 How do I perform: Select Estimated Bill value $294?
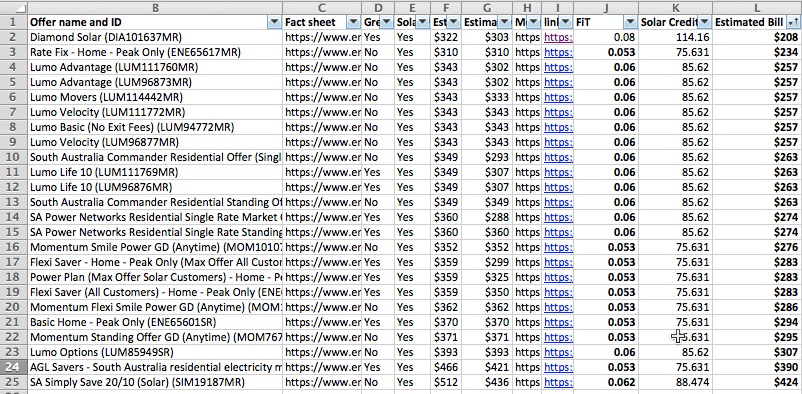[x=756, y=322]
